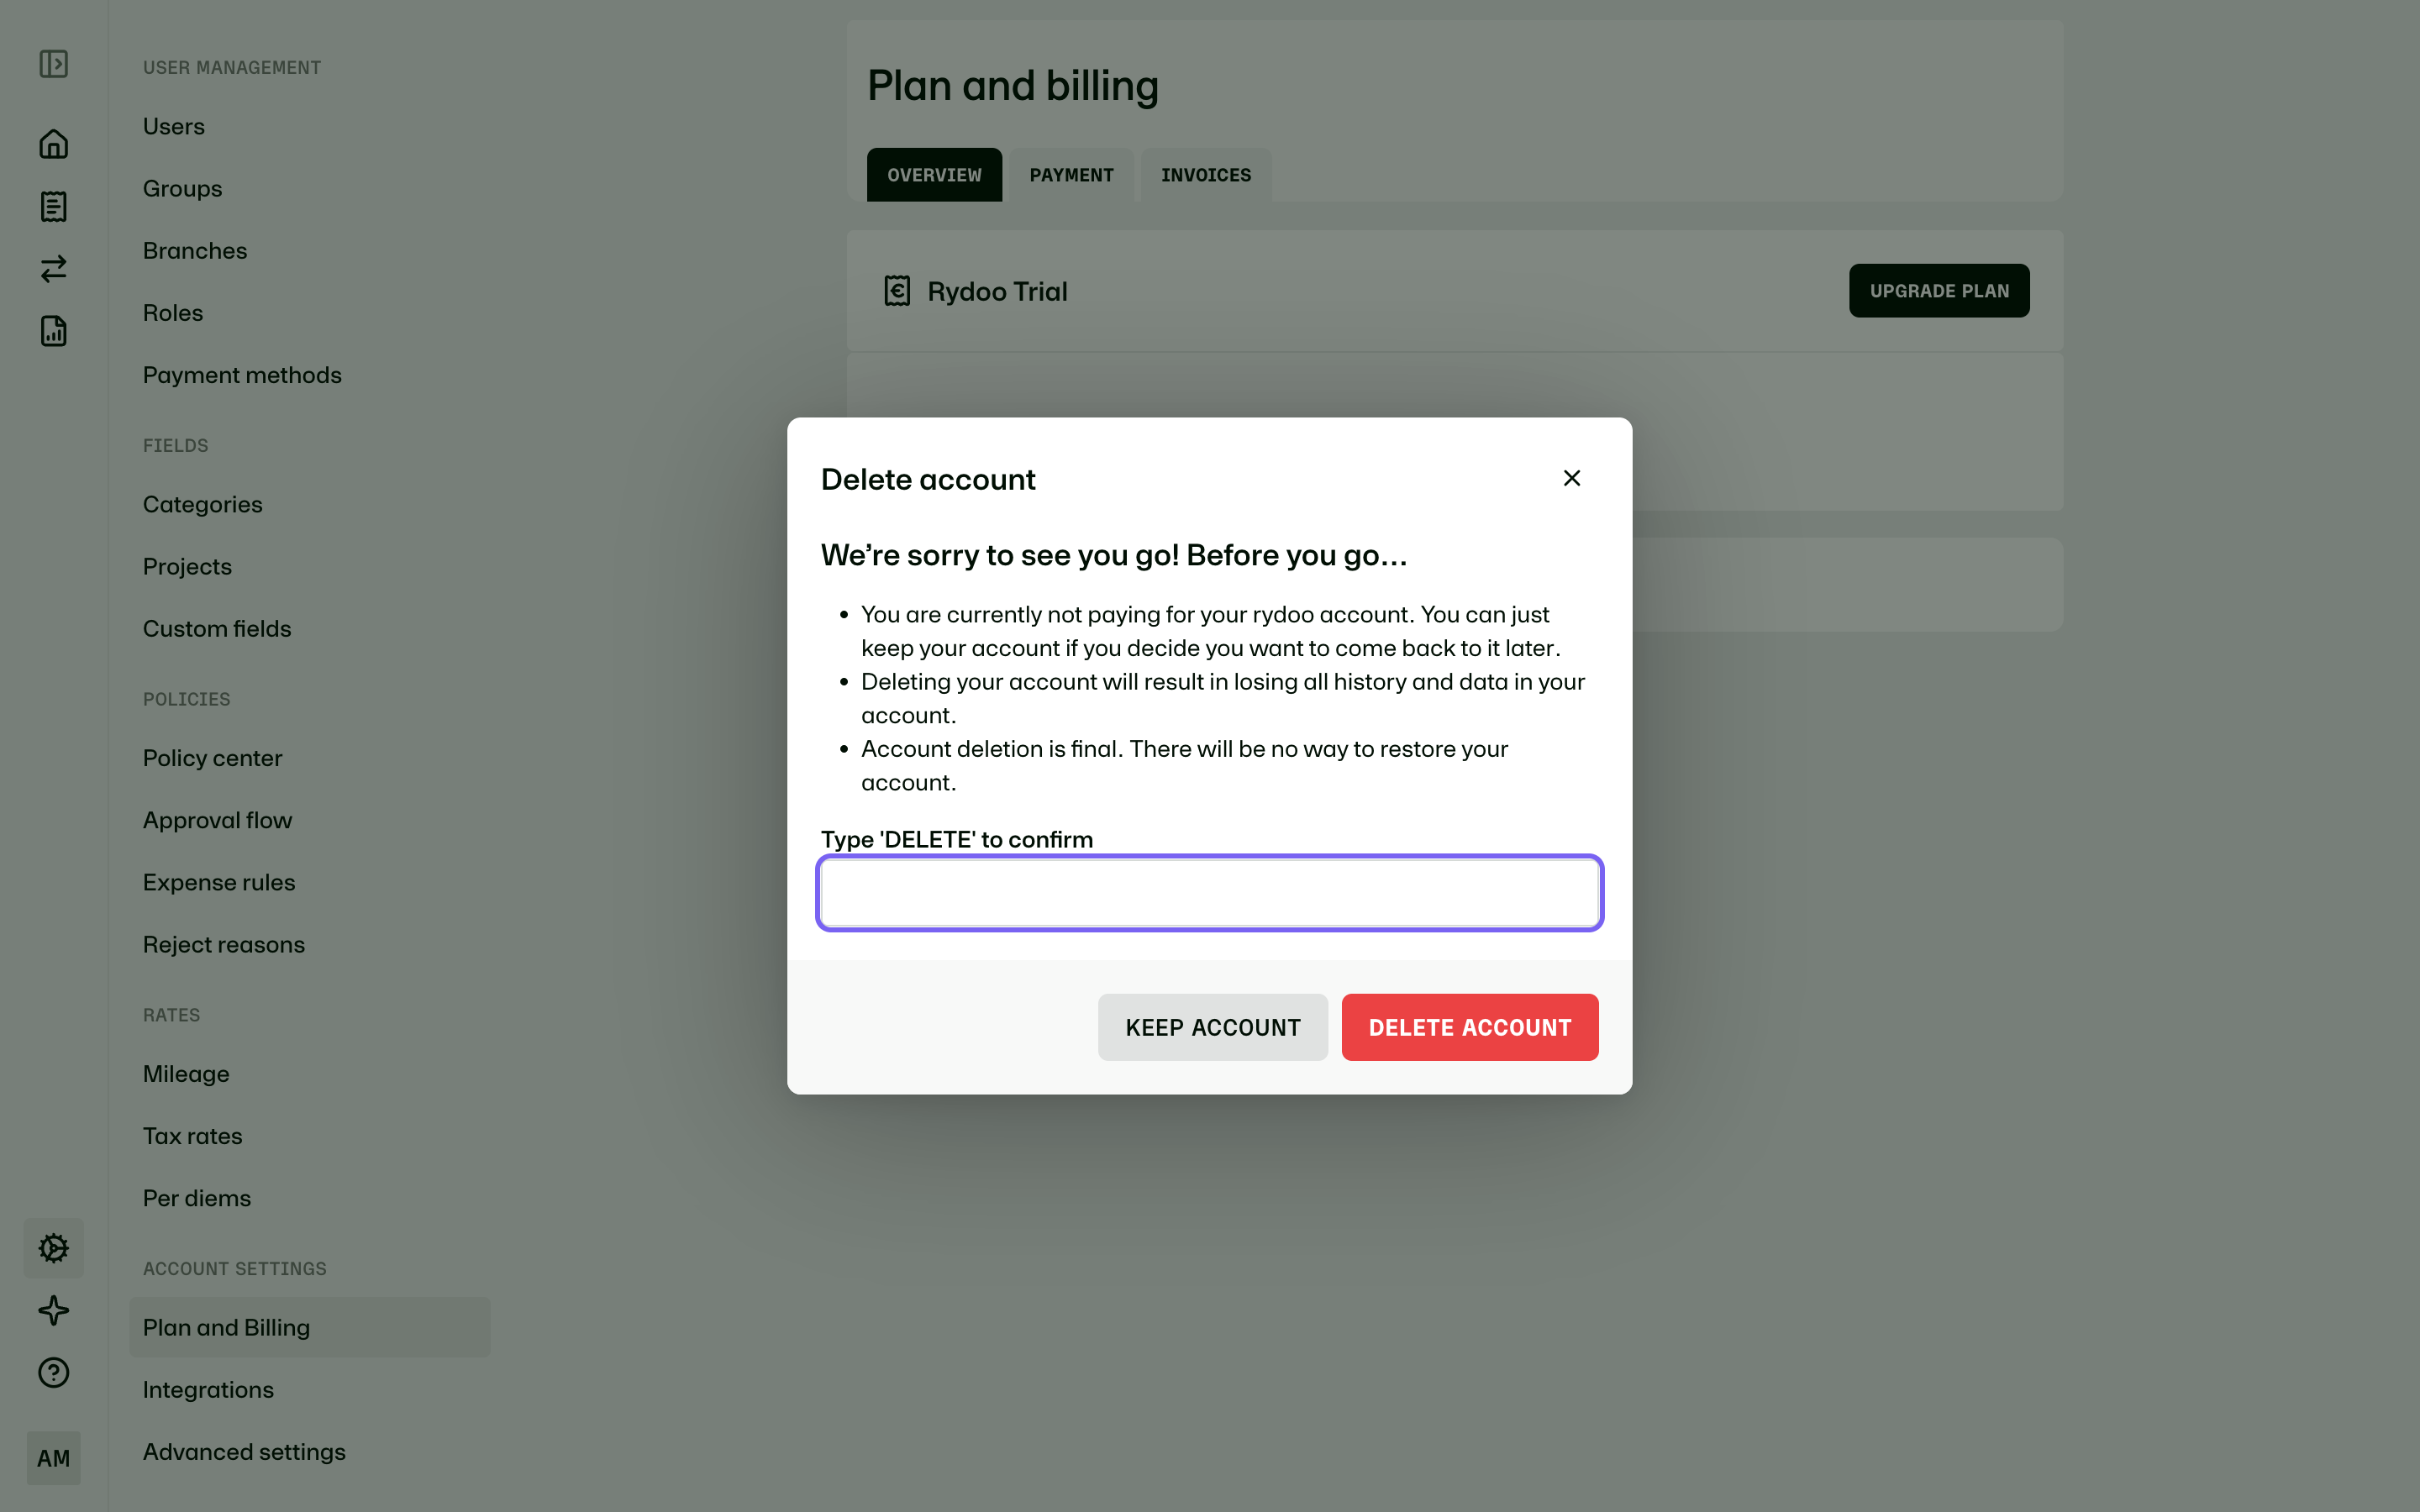The image size is (2420, 1512).
Task: Expand the collapsed sidebar panel icon
Action: pos(54,64)
